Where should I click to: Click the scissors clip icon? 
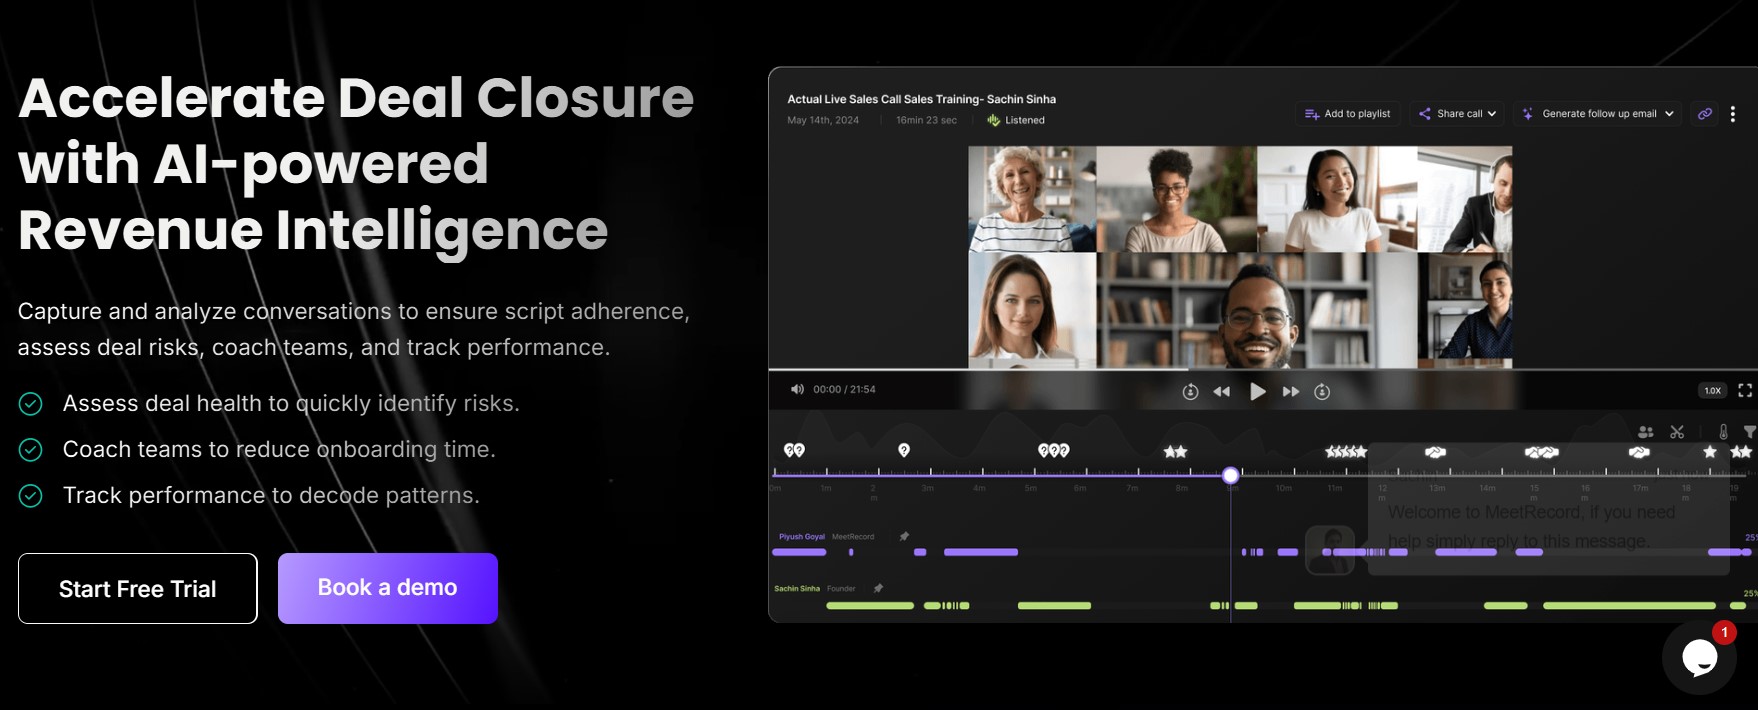pos(1677,432)
